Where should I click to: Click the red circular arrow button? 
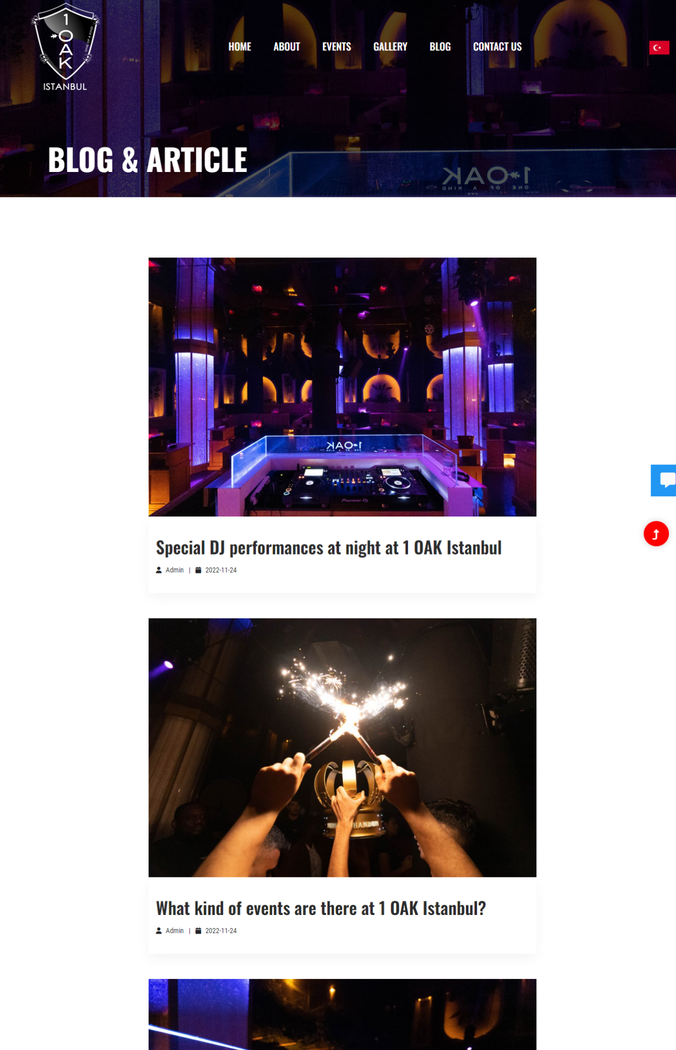656,534
